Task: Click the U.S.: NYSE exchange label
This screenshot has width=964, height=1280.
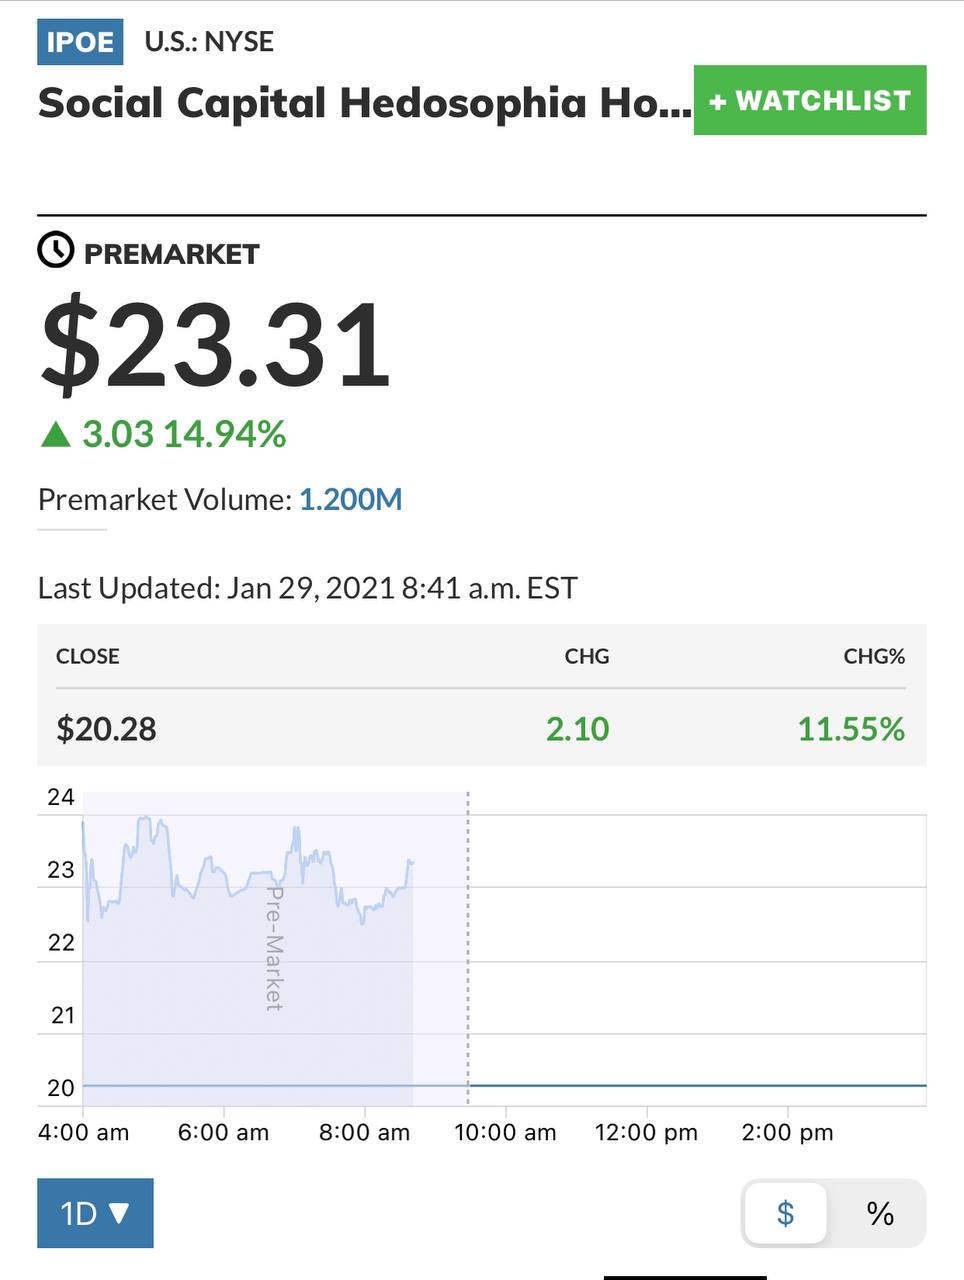Action: [x=209, y=42]
